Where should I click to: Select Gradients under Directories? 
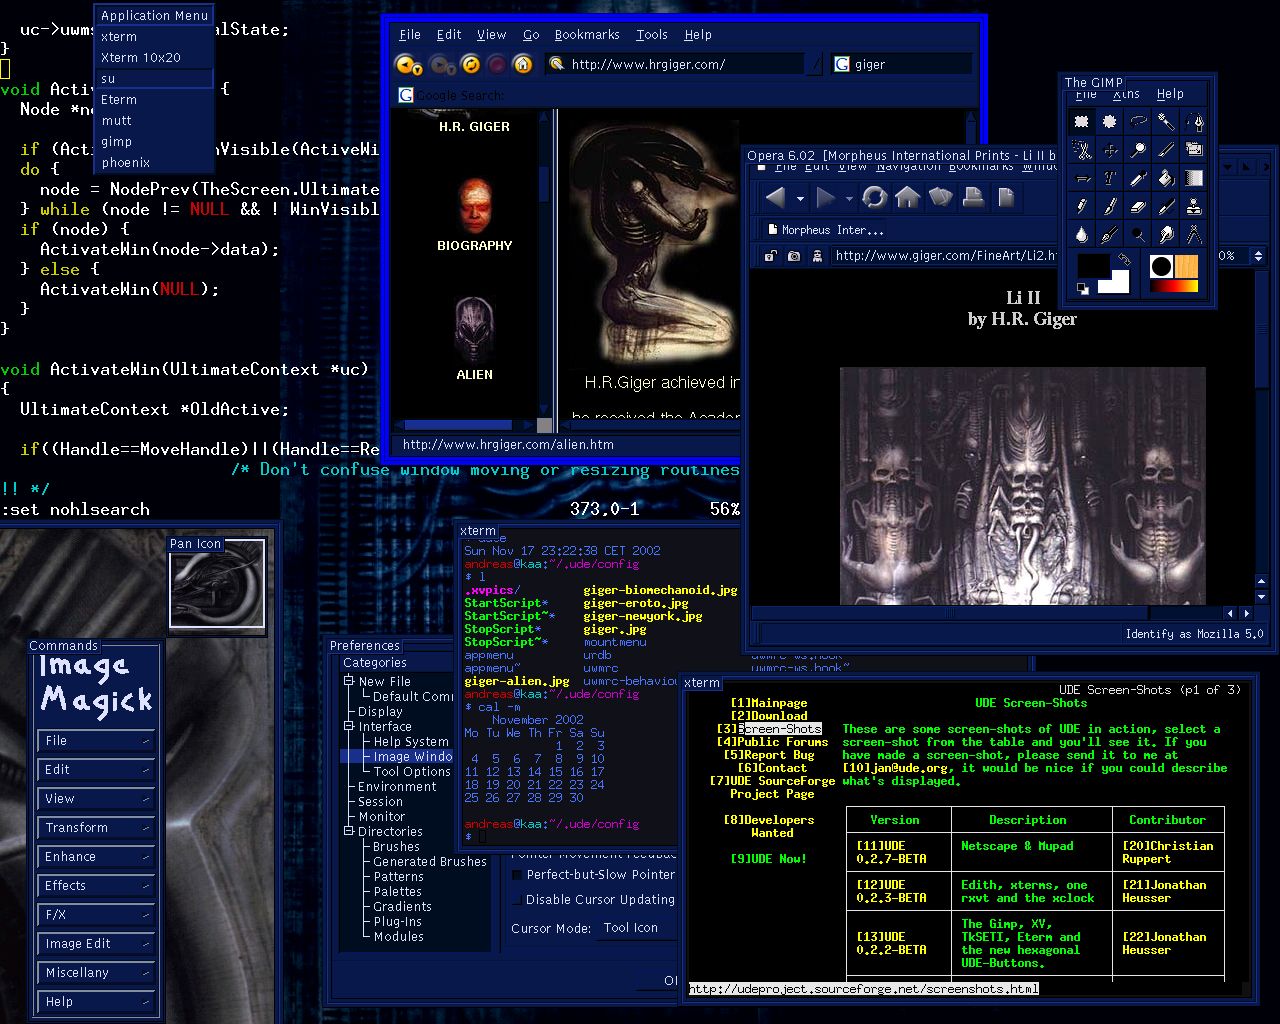(402, 907)
